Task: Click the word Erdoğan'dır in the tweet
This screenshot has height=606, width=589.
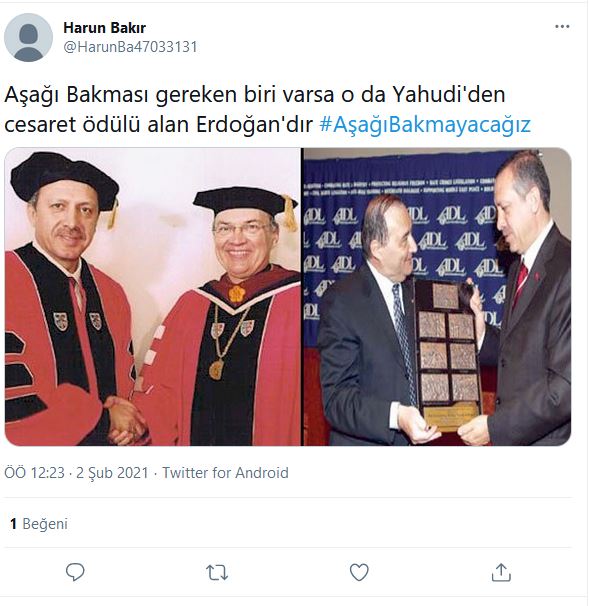Action: pyautogui.click(x=254, y=125)
